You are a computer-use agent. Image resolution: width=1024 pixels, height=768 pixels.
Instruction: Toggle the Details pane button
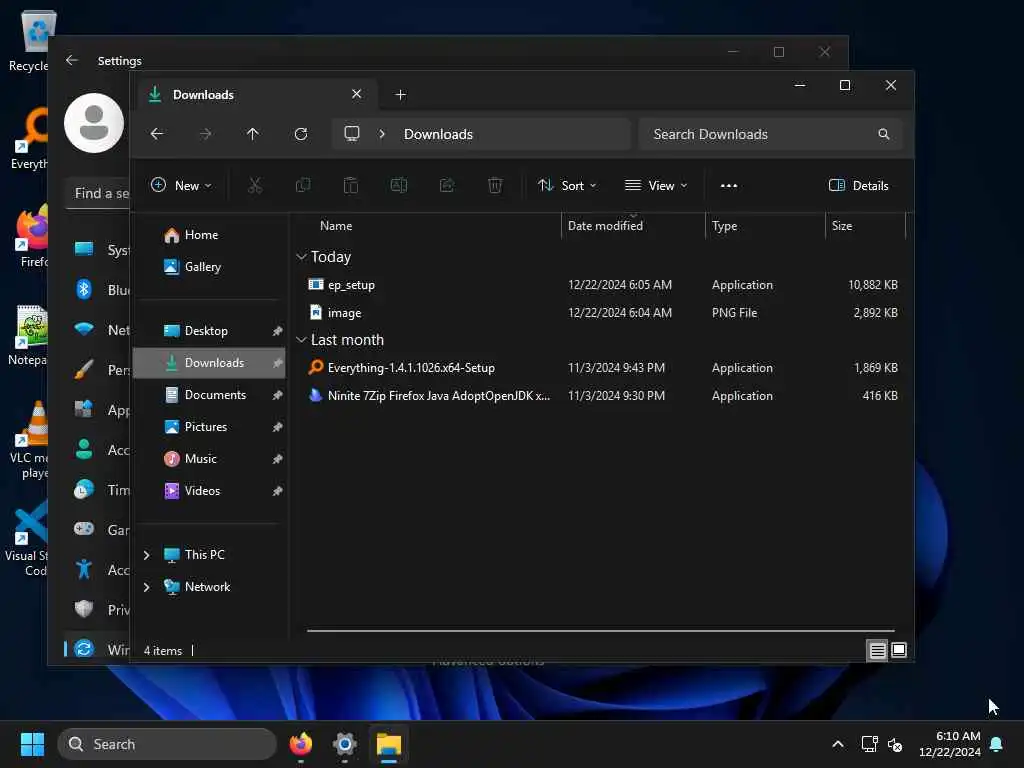(858, 185)
